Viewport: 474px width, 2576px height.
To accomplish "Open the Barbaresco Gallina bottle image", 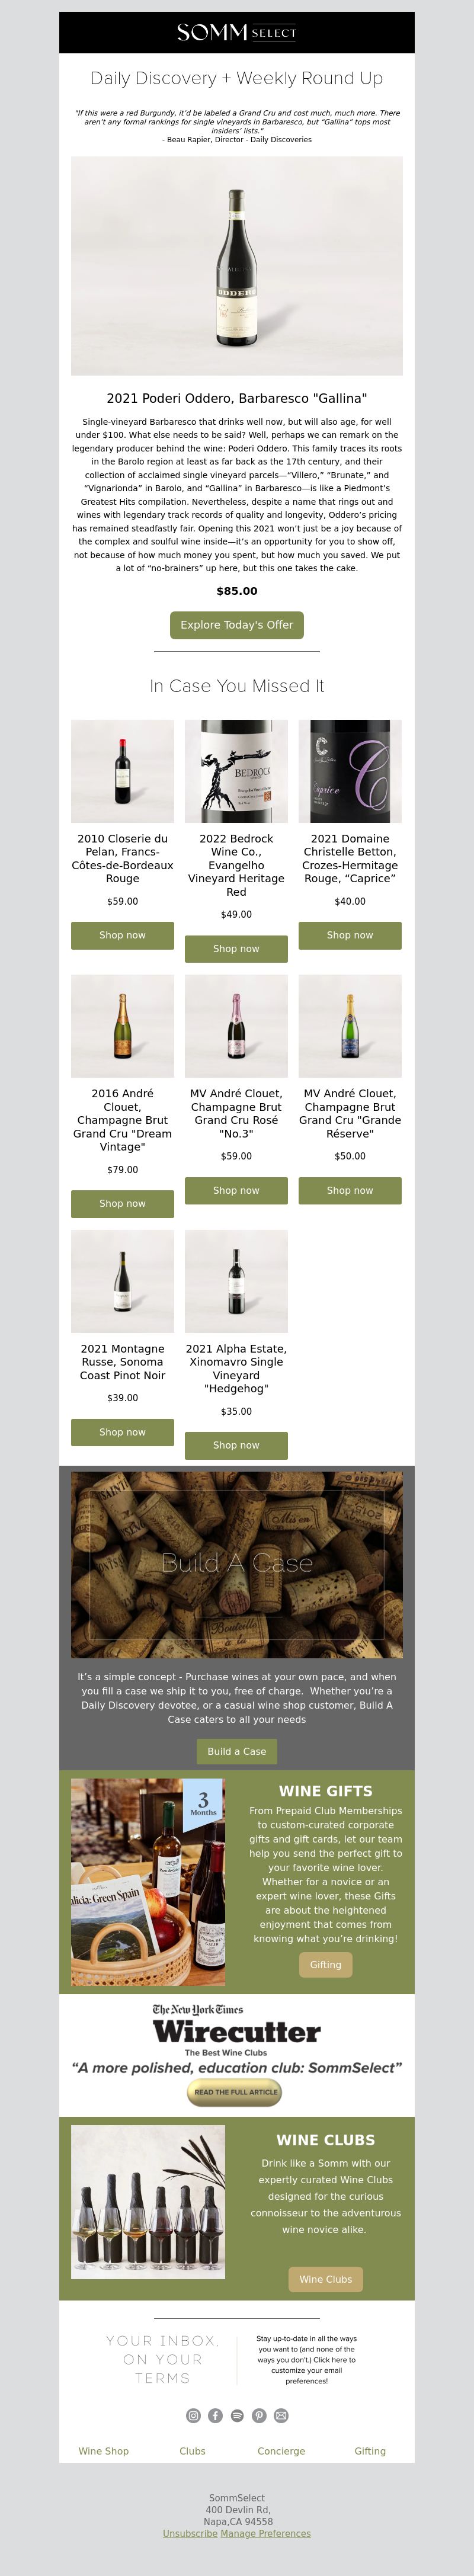I will tap(237, 265).
